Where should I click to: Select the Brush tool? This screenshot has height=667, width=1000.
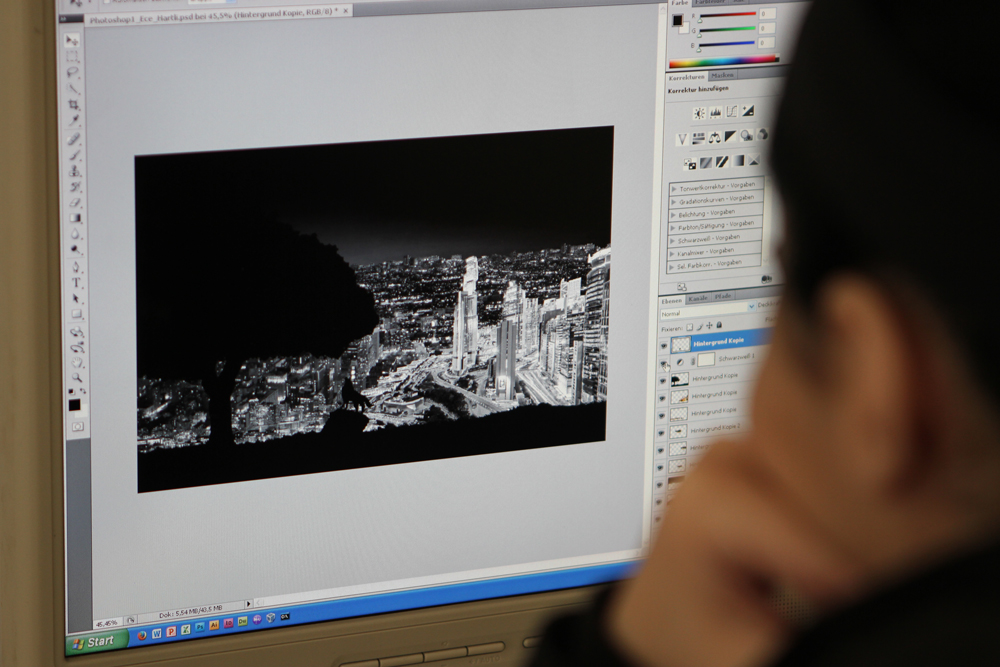tap(75, 155)
